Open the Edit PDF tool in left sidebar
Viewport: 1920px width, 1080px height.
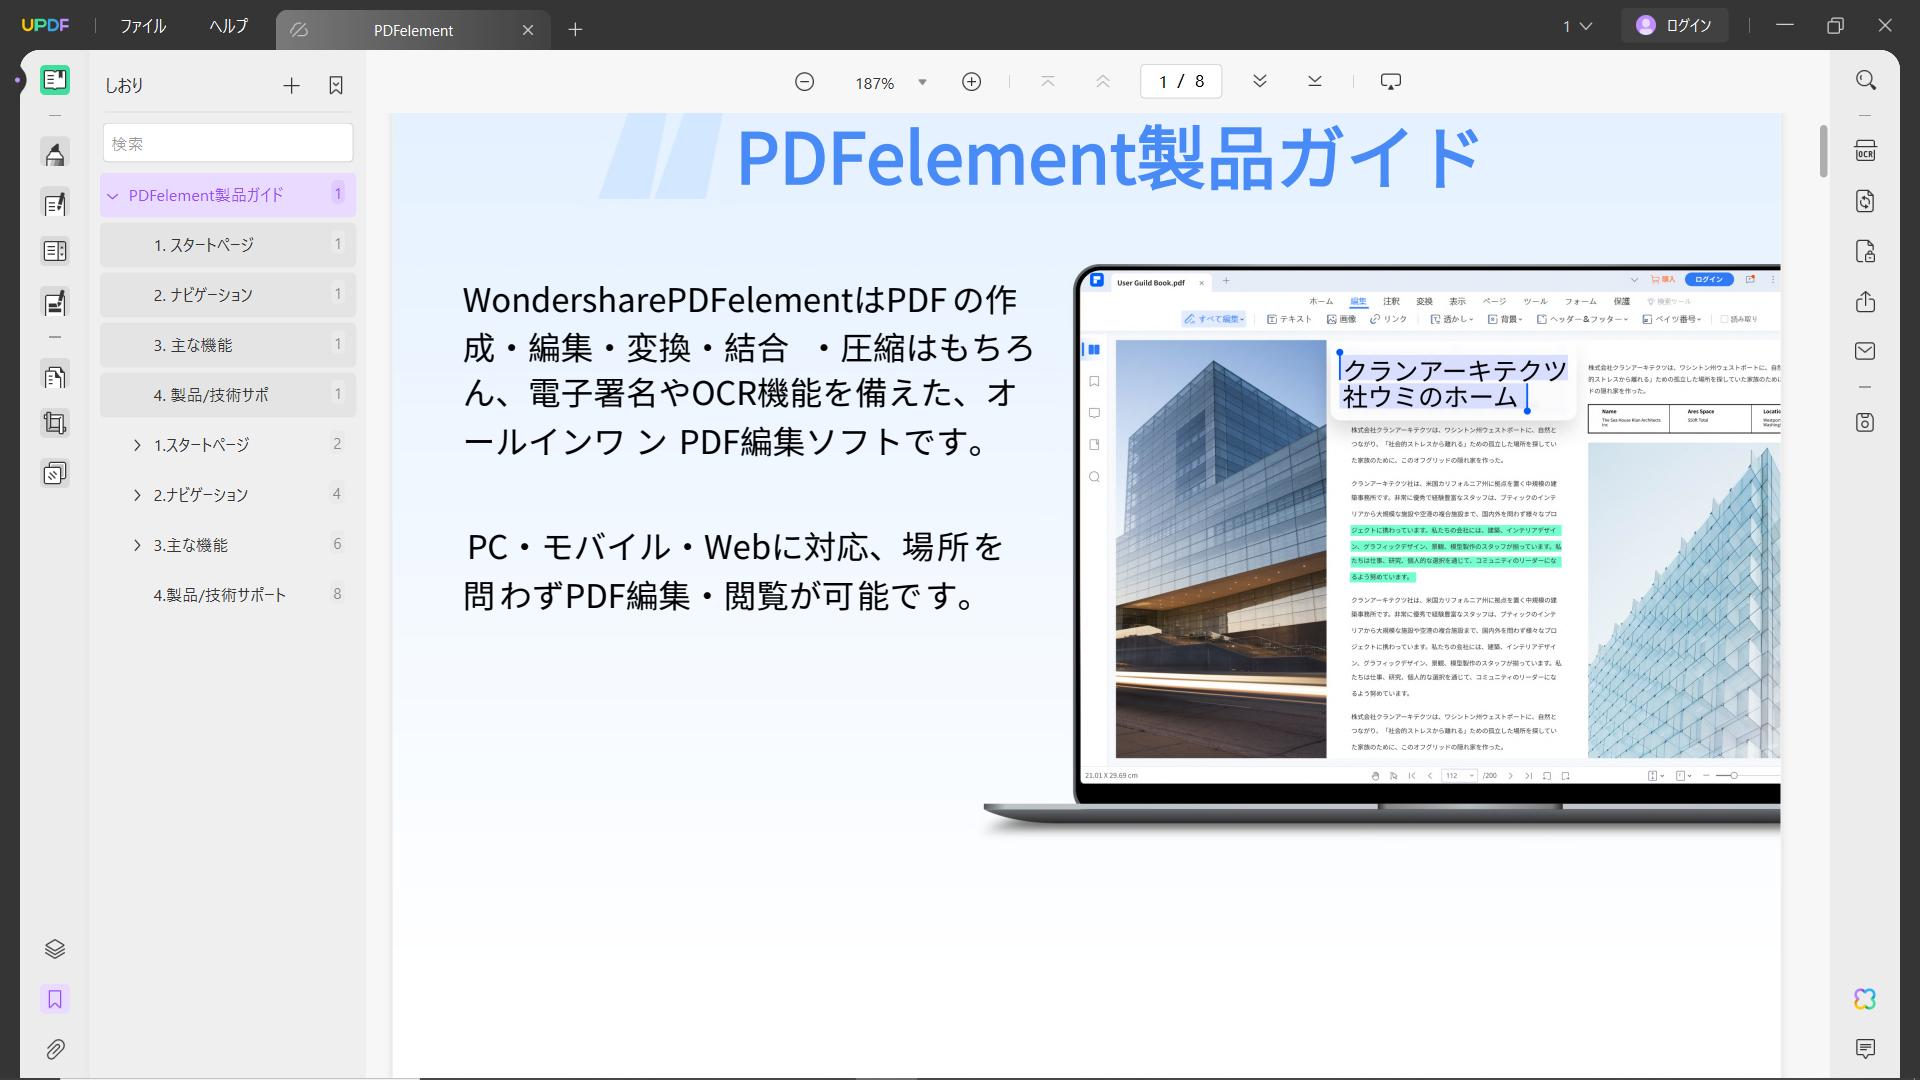(x=55, y=204)
